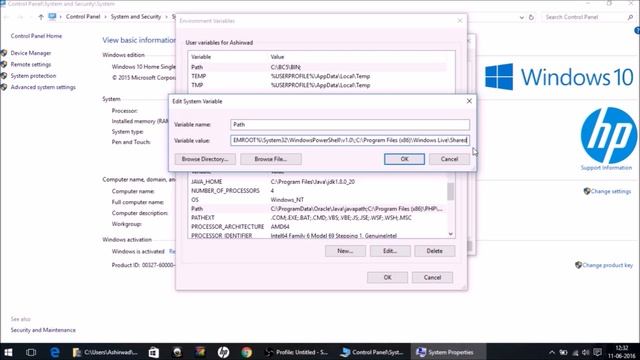
Task: Click the Variable value field
Action: click(x=350, y=140)
